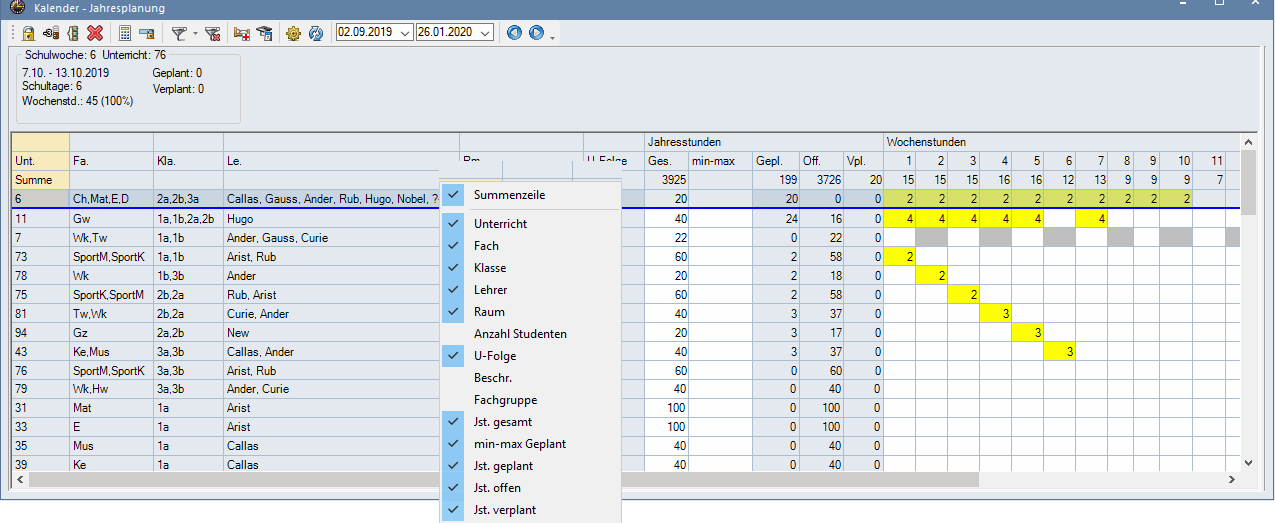1275x523 pixels.
Task: Click the green column icon beside red X
Action: click(72, 33)
